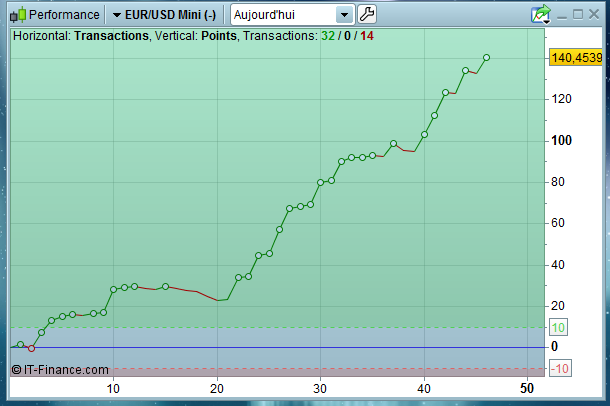Select the 140,4539 current value label
The image size is (610, 406).
pyautogui.click(x=576, y=58)
